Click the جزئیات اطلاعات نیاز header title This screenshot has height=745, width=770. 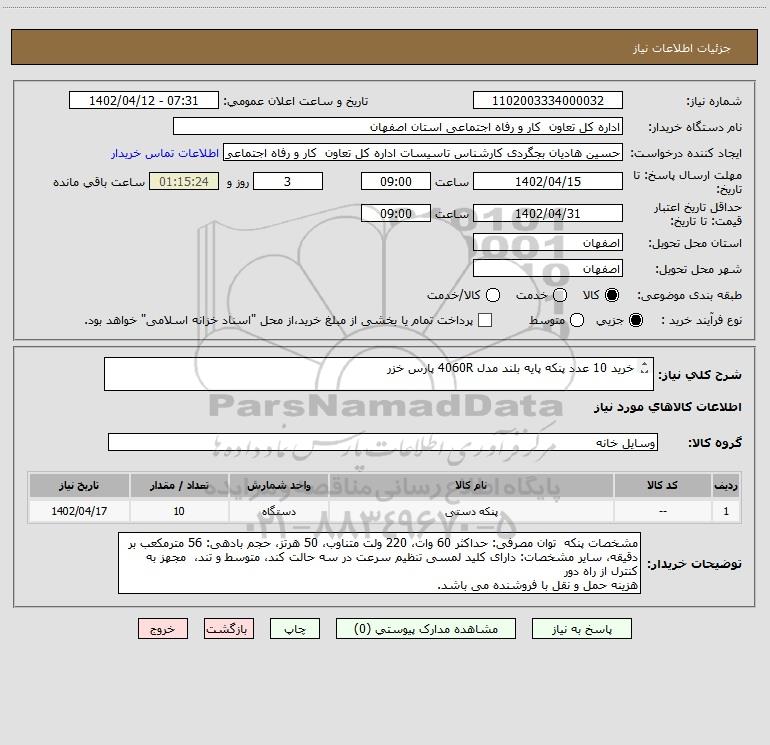[x=681, y=48]
